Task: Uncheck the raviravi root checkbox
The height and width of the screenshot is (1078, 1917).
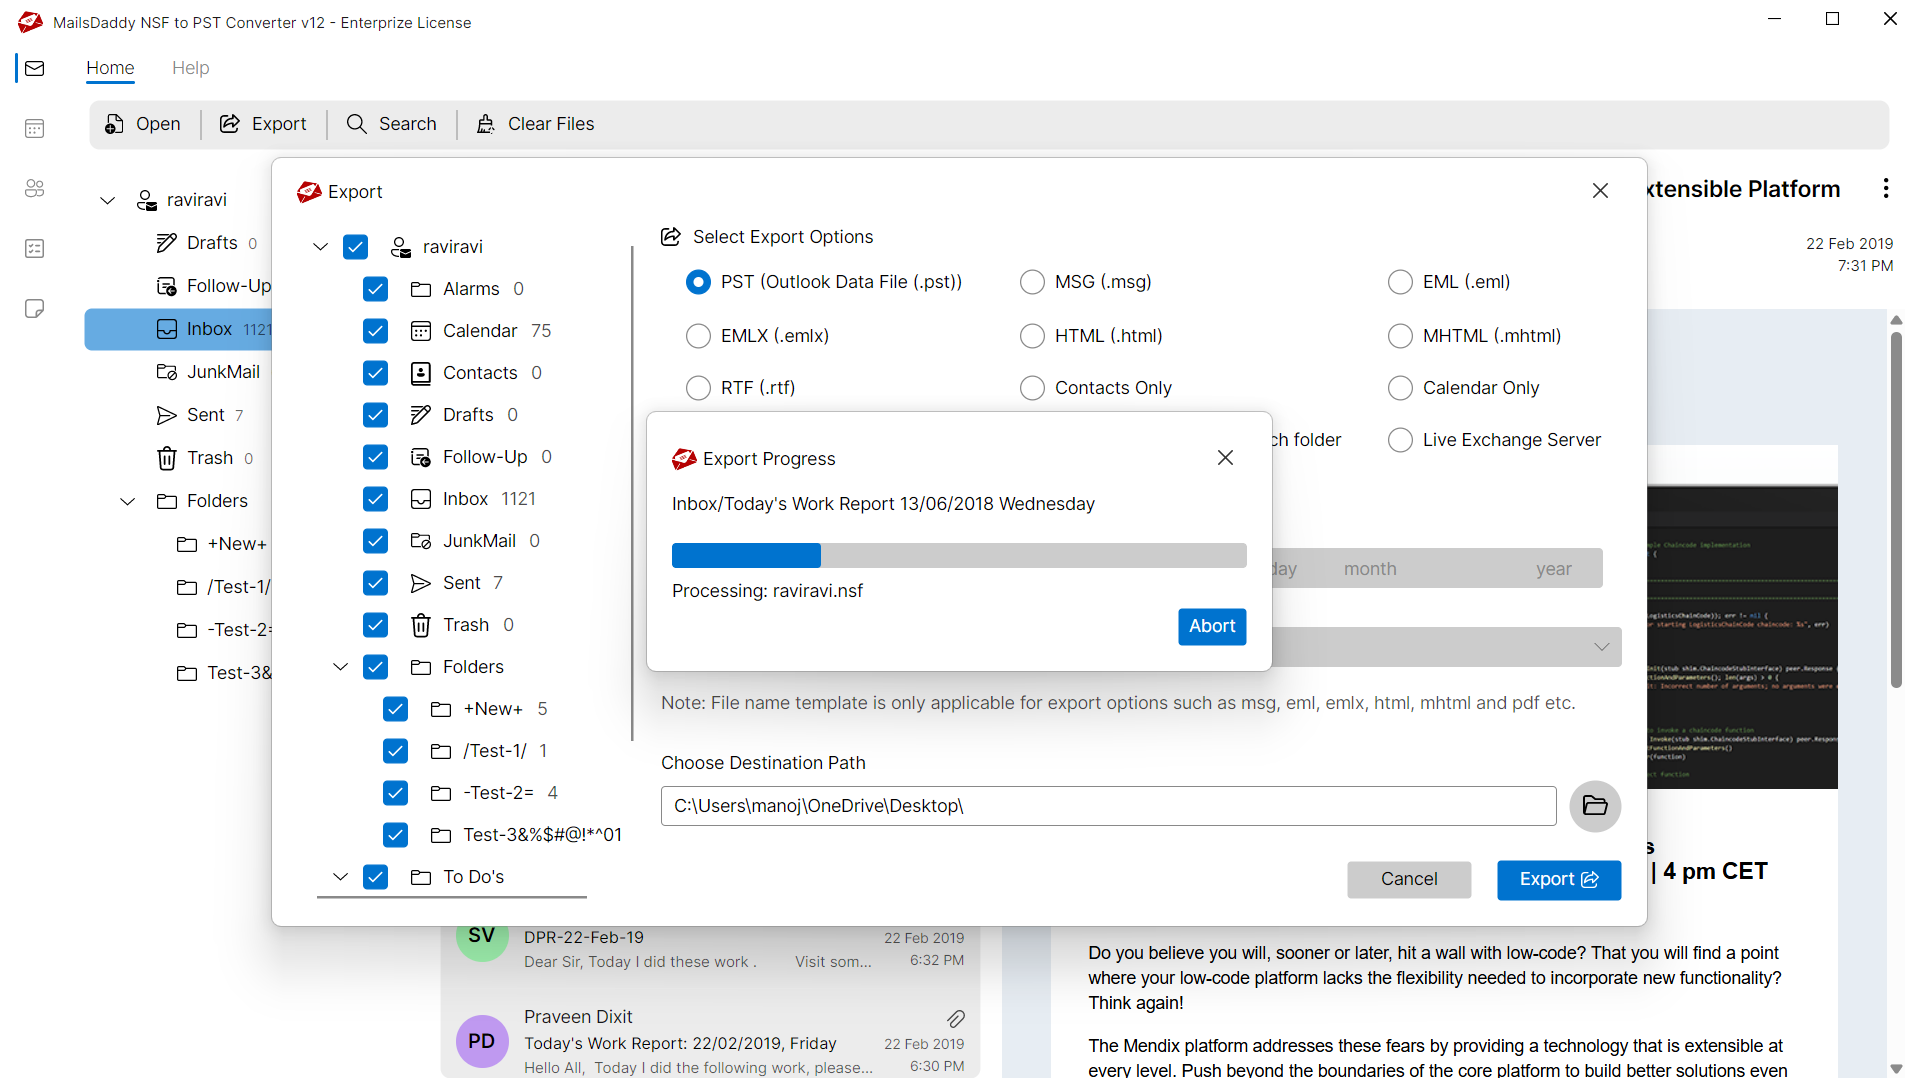Action: pos(355,247)
